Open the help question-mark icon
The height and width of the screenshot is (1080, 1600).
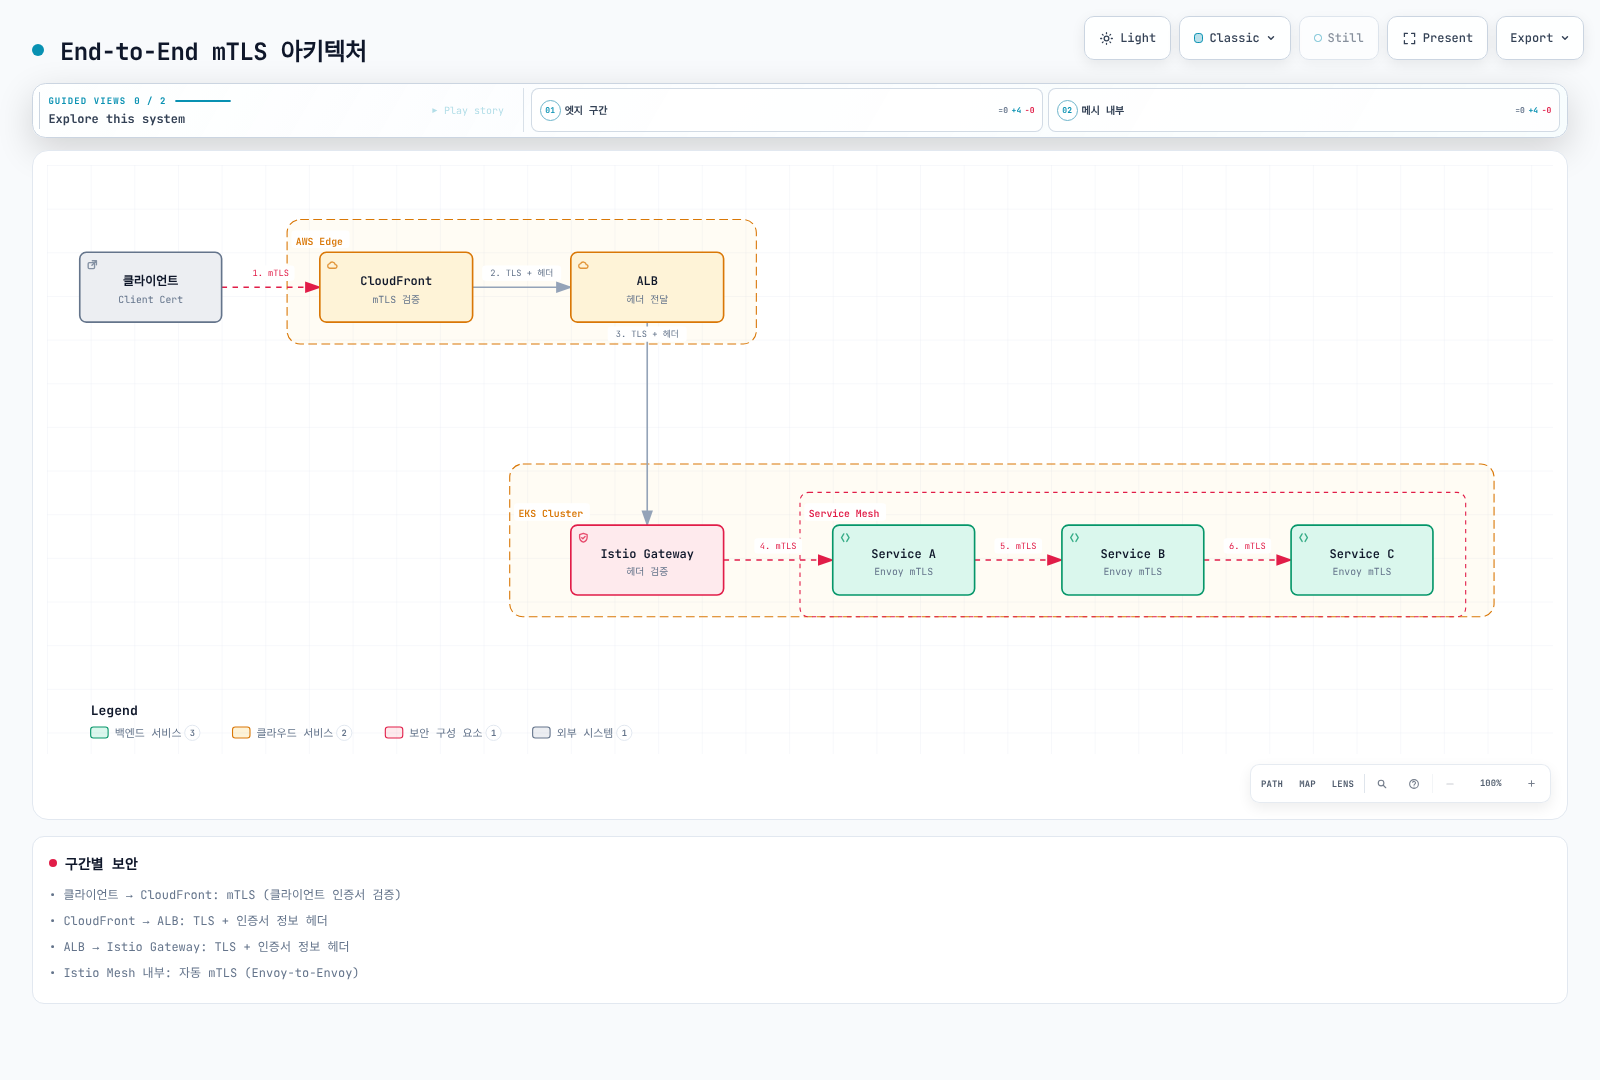(1414, 784)
